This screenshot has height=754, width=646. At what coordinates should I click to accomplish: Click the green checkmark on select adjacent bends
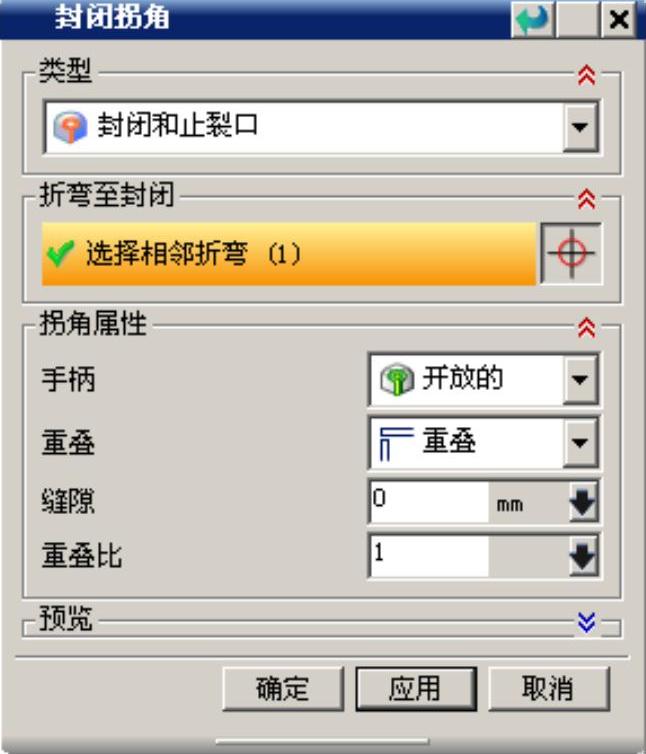(x=61, y=253)
